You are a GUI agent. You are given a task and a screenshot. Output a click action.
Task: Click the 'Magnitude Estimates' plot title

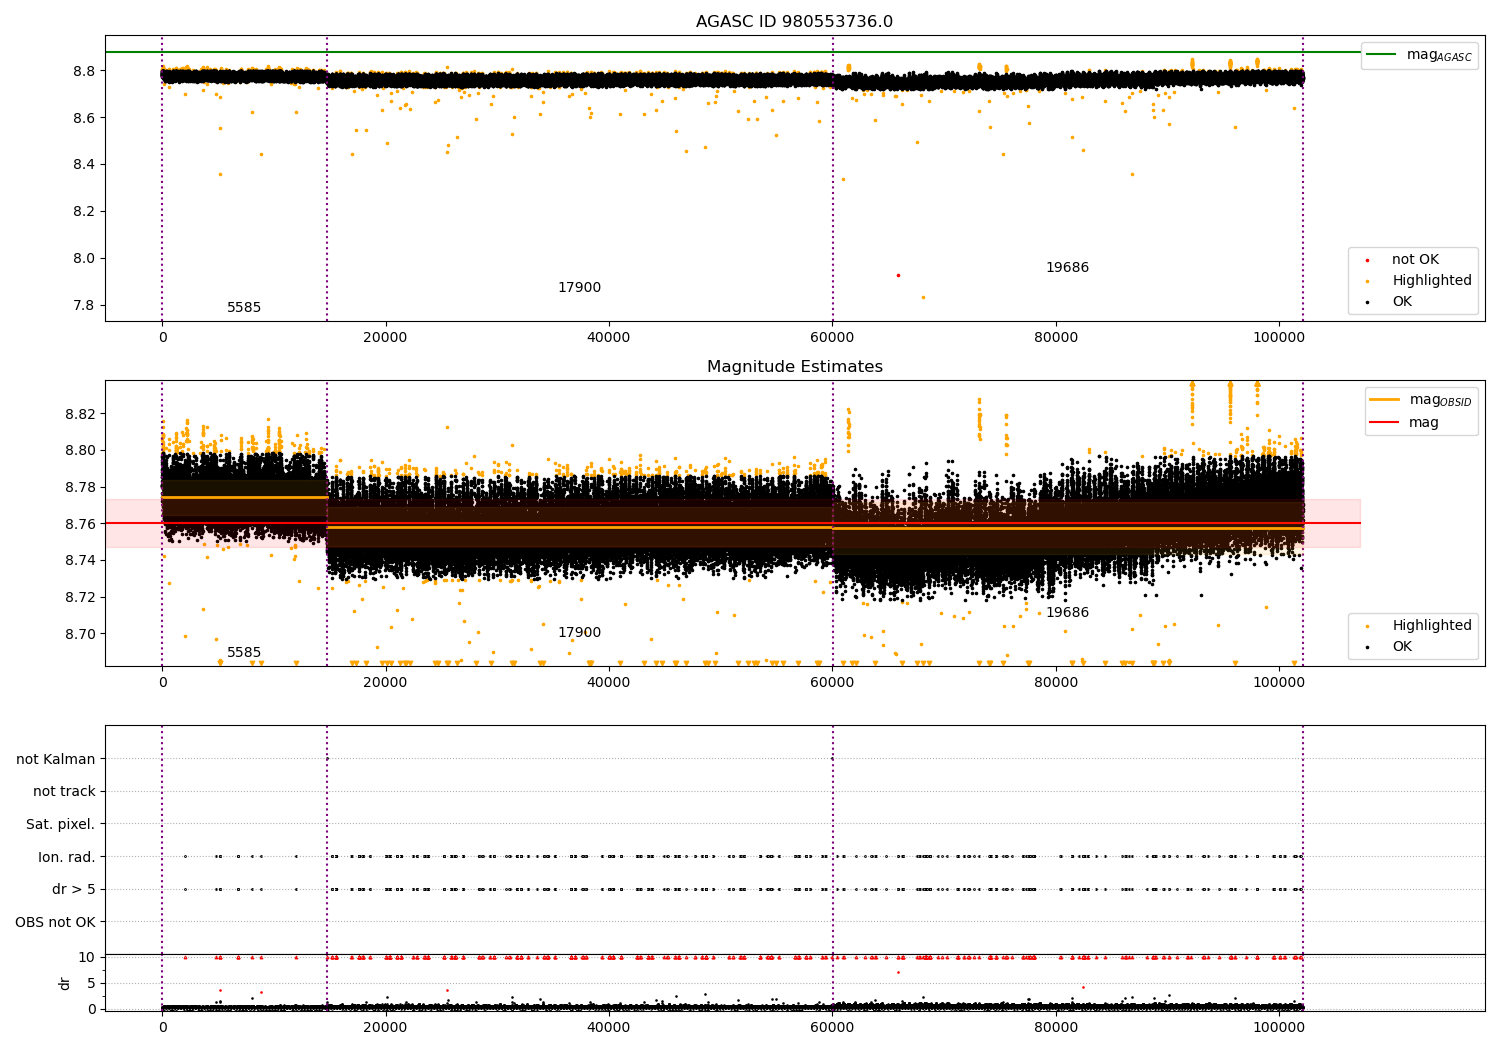[x=794, y=367]
